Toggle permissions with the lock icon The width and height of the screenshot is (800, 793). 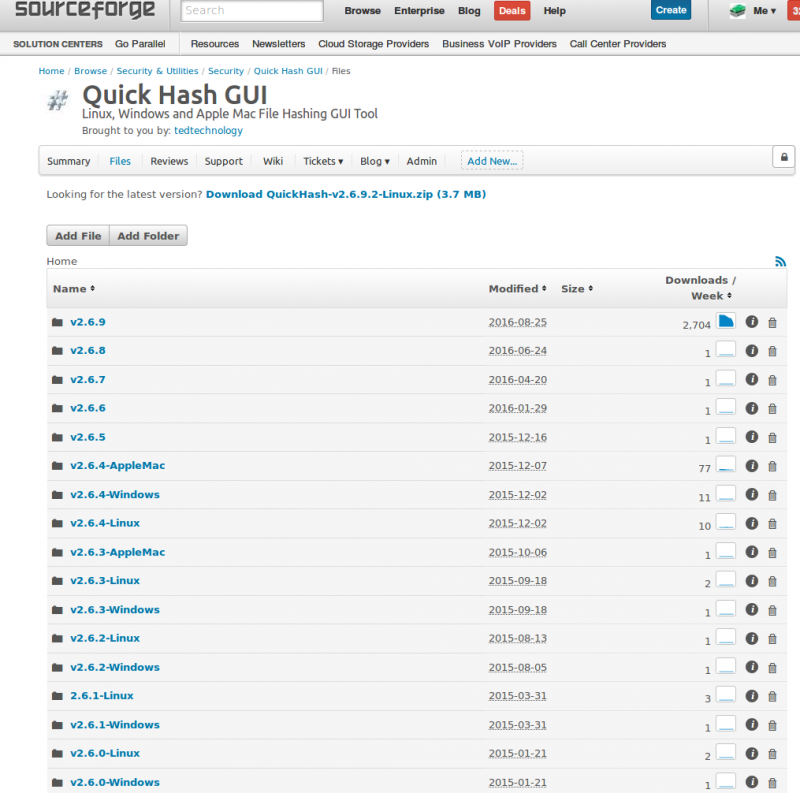784,157
